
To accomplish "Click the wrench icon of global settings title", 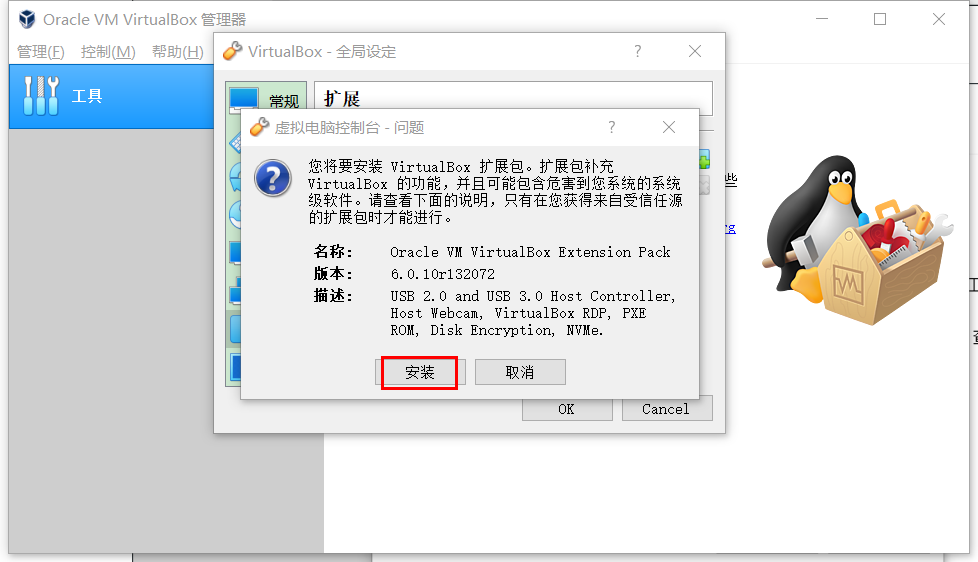I will tap(232, 51).
